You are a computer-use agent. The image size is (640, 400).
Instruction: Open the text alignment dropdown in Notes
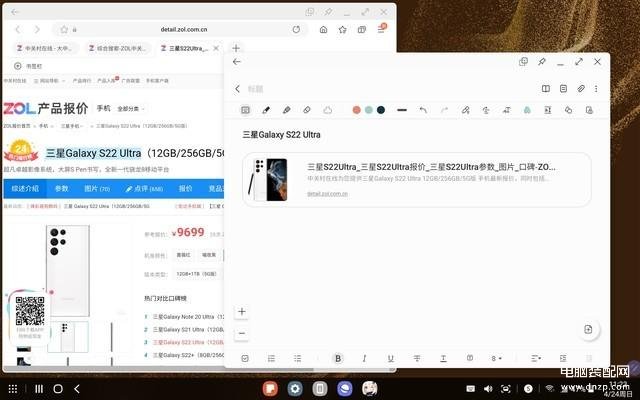pyautogui.click(x=536, y=358)
